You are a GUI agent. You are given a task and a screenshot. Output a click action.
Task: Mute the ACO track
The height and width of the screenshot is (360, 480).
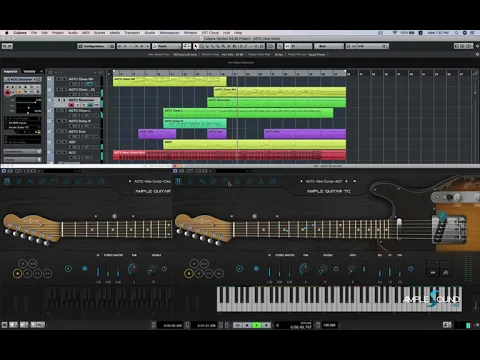(59, 153)
